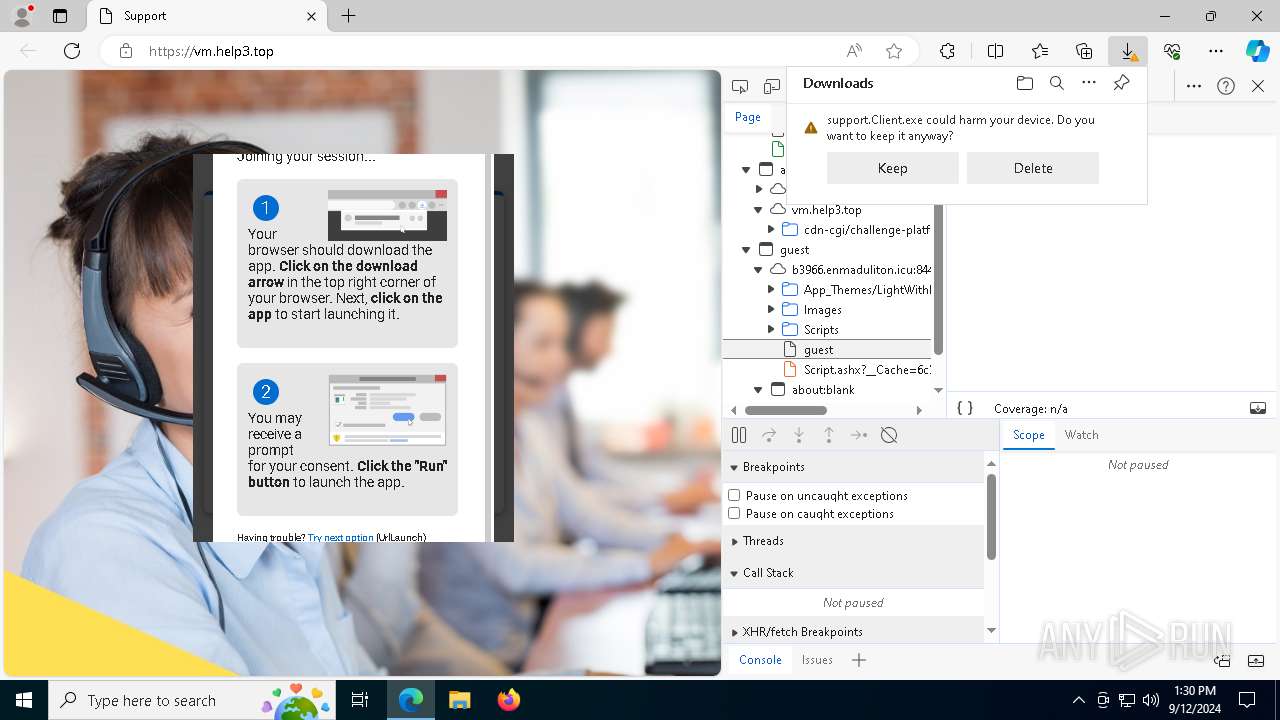This screenshot has width=1280, height=720.
Task: Click the dock quick view icon in the drawer
Action: coord(1222,661)
